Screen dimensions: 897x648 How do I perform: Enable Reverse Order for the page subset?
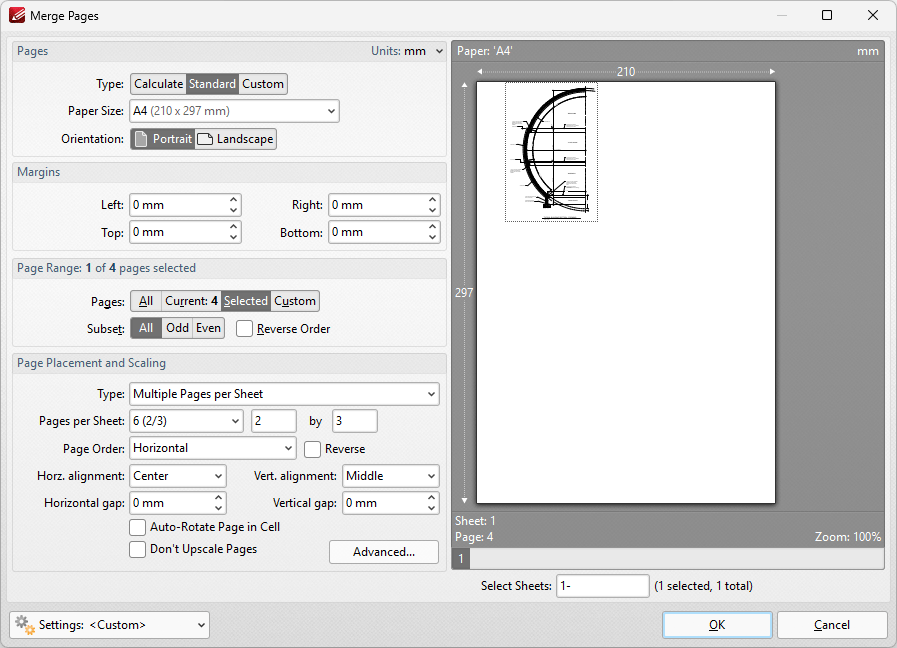(243, 328)
